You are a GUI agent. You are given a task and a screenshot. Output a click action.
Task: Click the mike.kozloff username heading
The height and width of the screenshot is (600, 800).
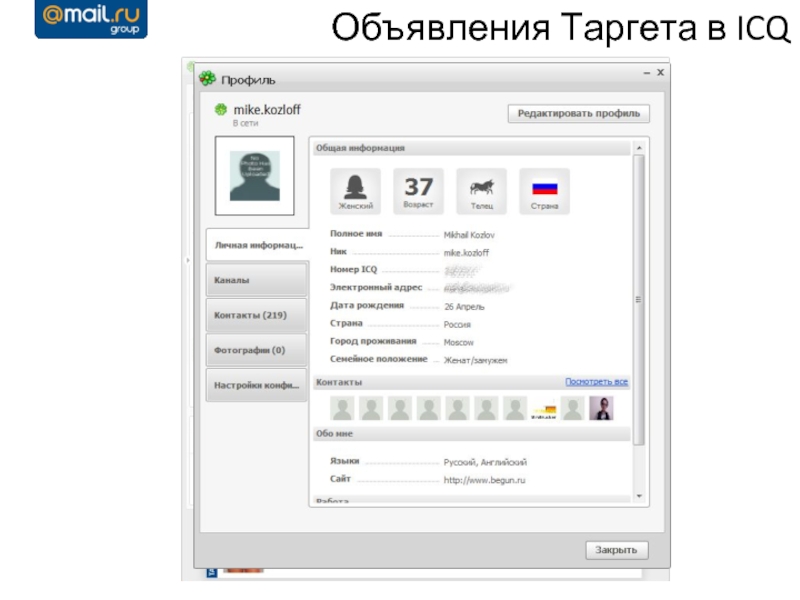[267, 110]
